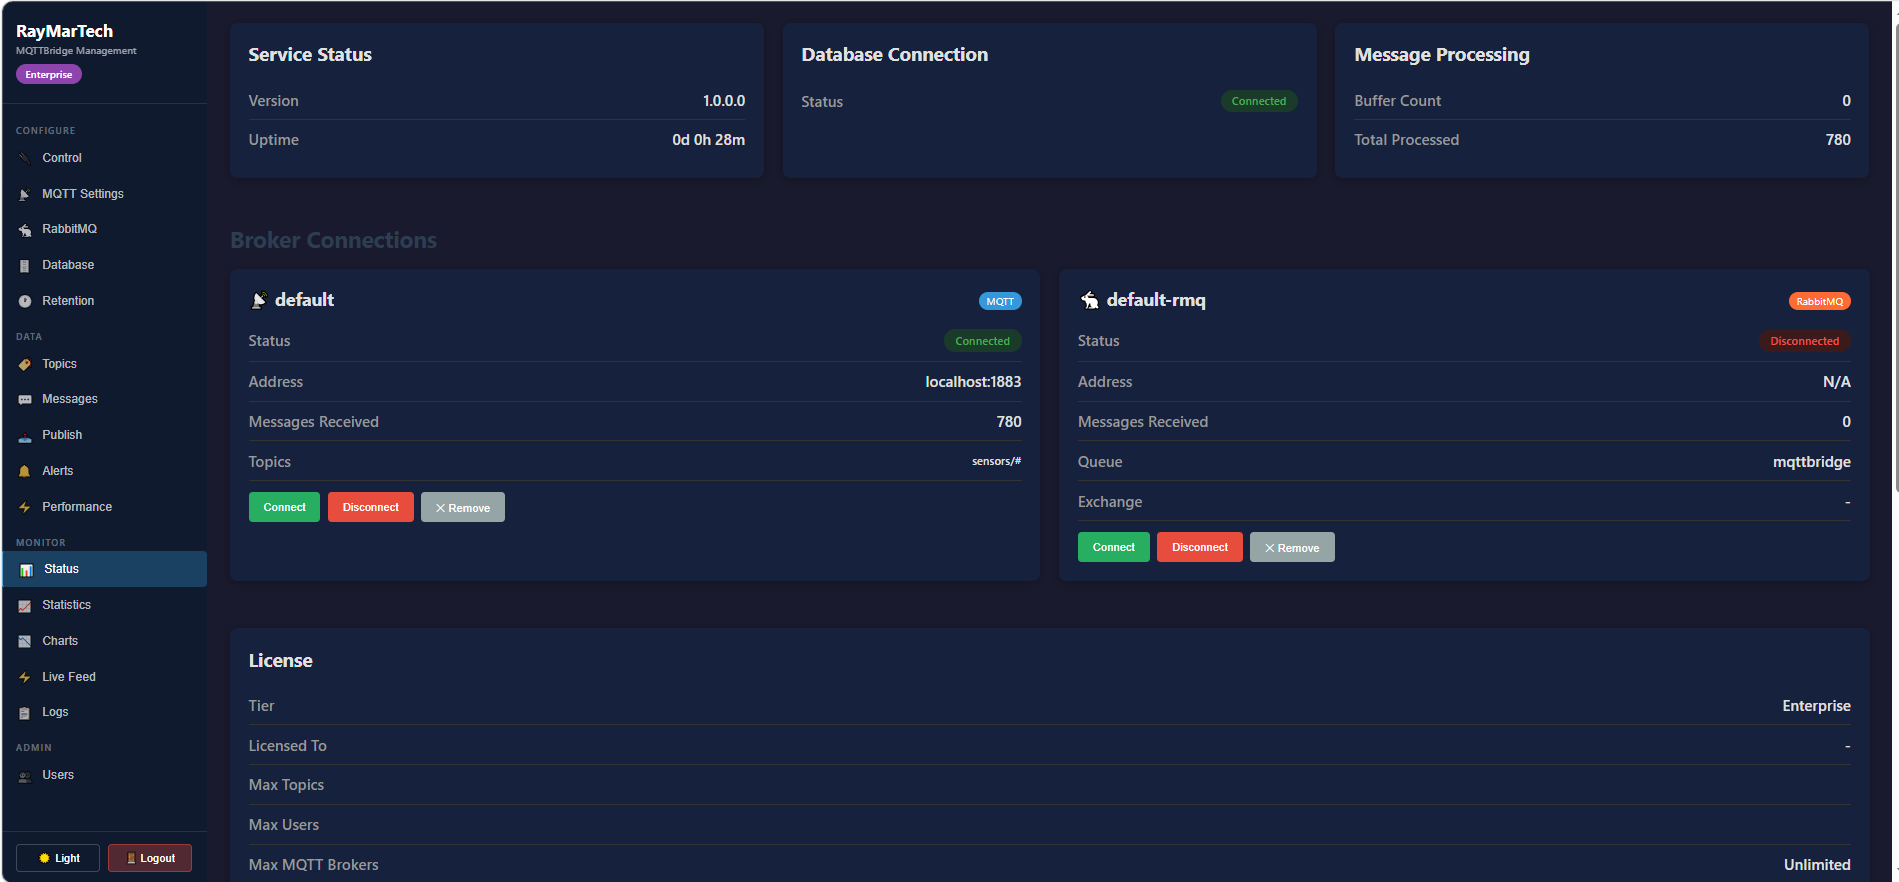
Task: Navigate to Live Feed monitor
Action: coord(104,677)
